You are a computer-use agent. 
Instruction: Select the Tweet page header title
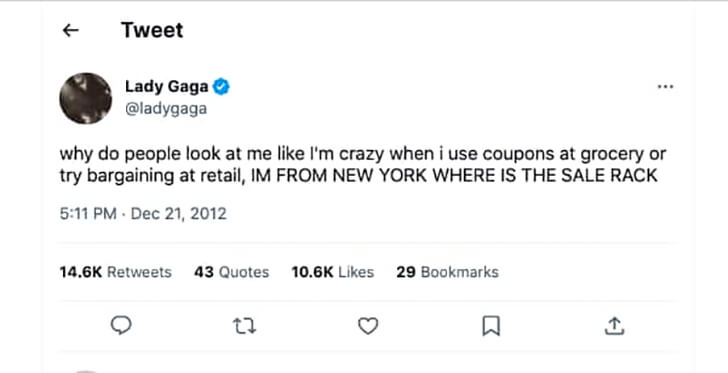point(152,30)
